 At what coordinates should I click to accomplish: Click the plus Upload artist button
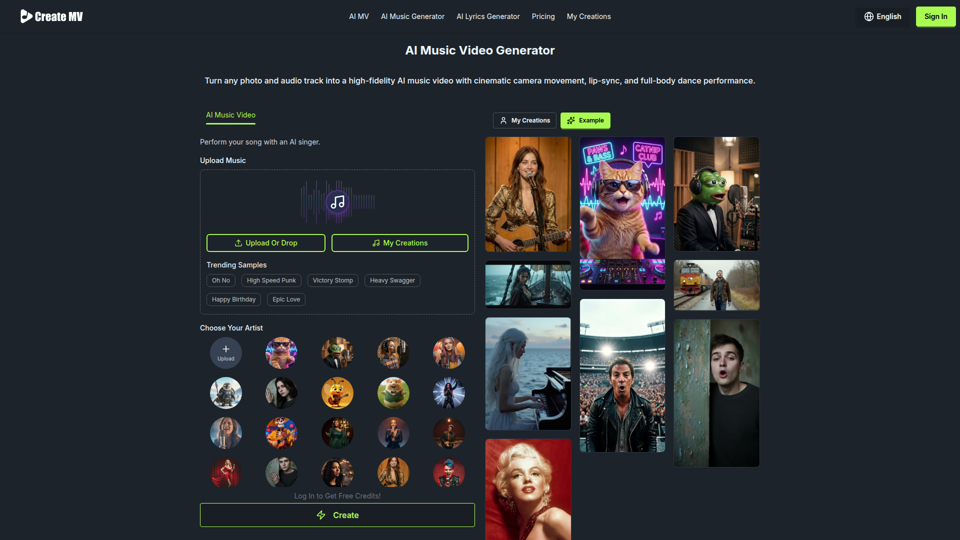pyautogui.click(x=226, y=353)
